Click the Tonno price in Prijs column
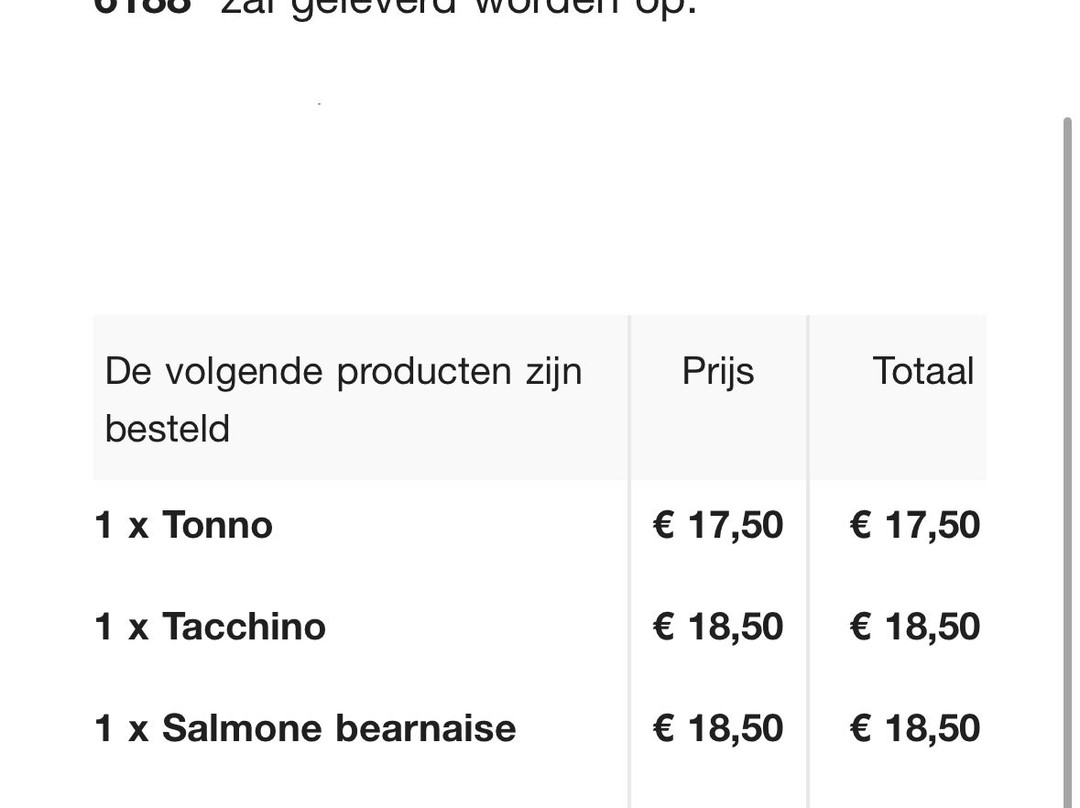This screenshot has height=808, width=1080. point(718,525)
